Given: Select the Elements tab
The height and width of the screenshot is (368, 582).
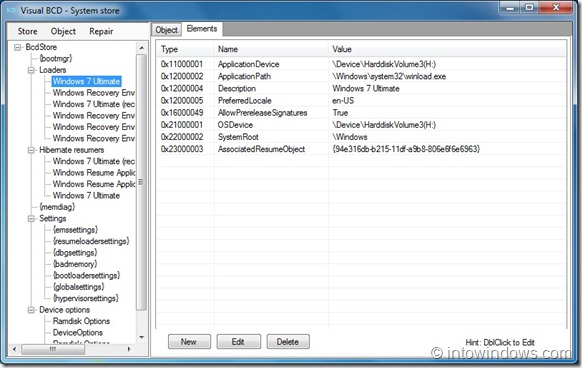Looking at the screenshot, I should (202, 29).
